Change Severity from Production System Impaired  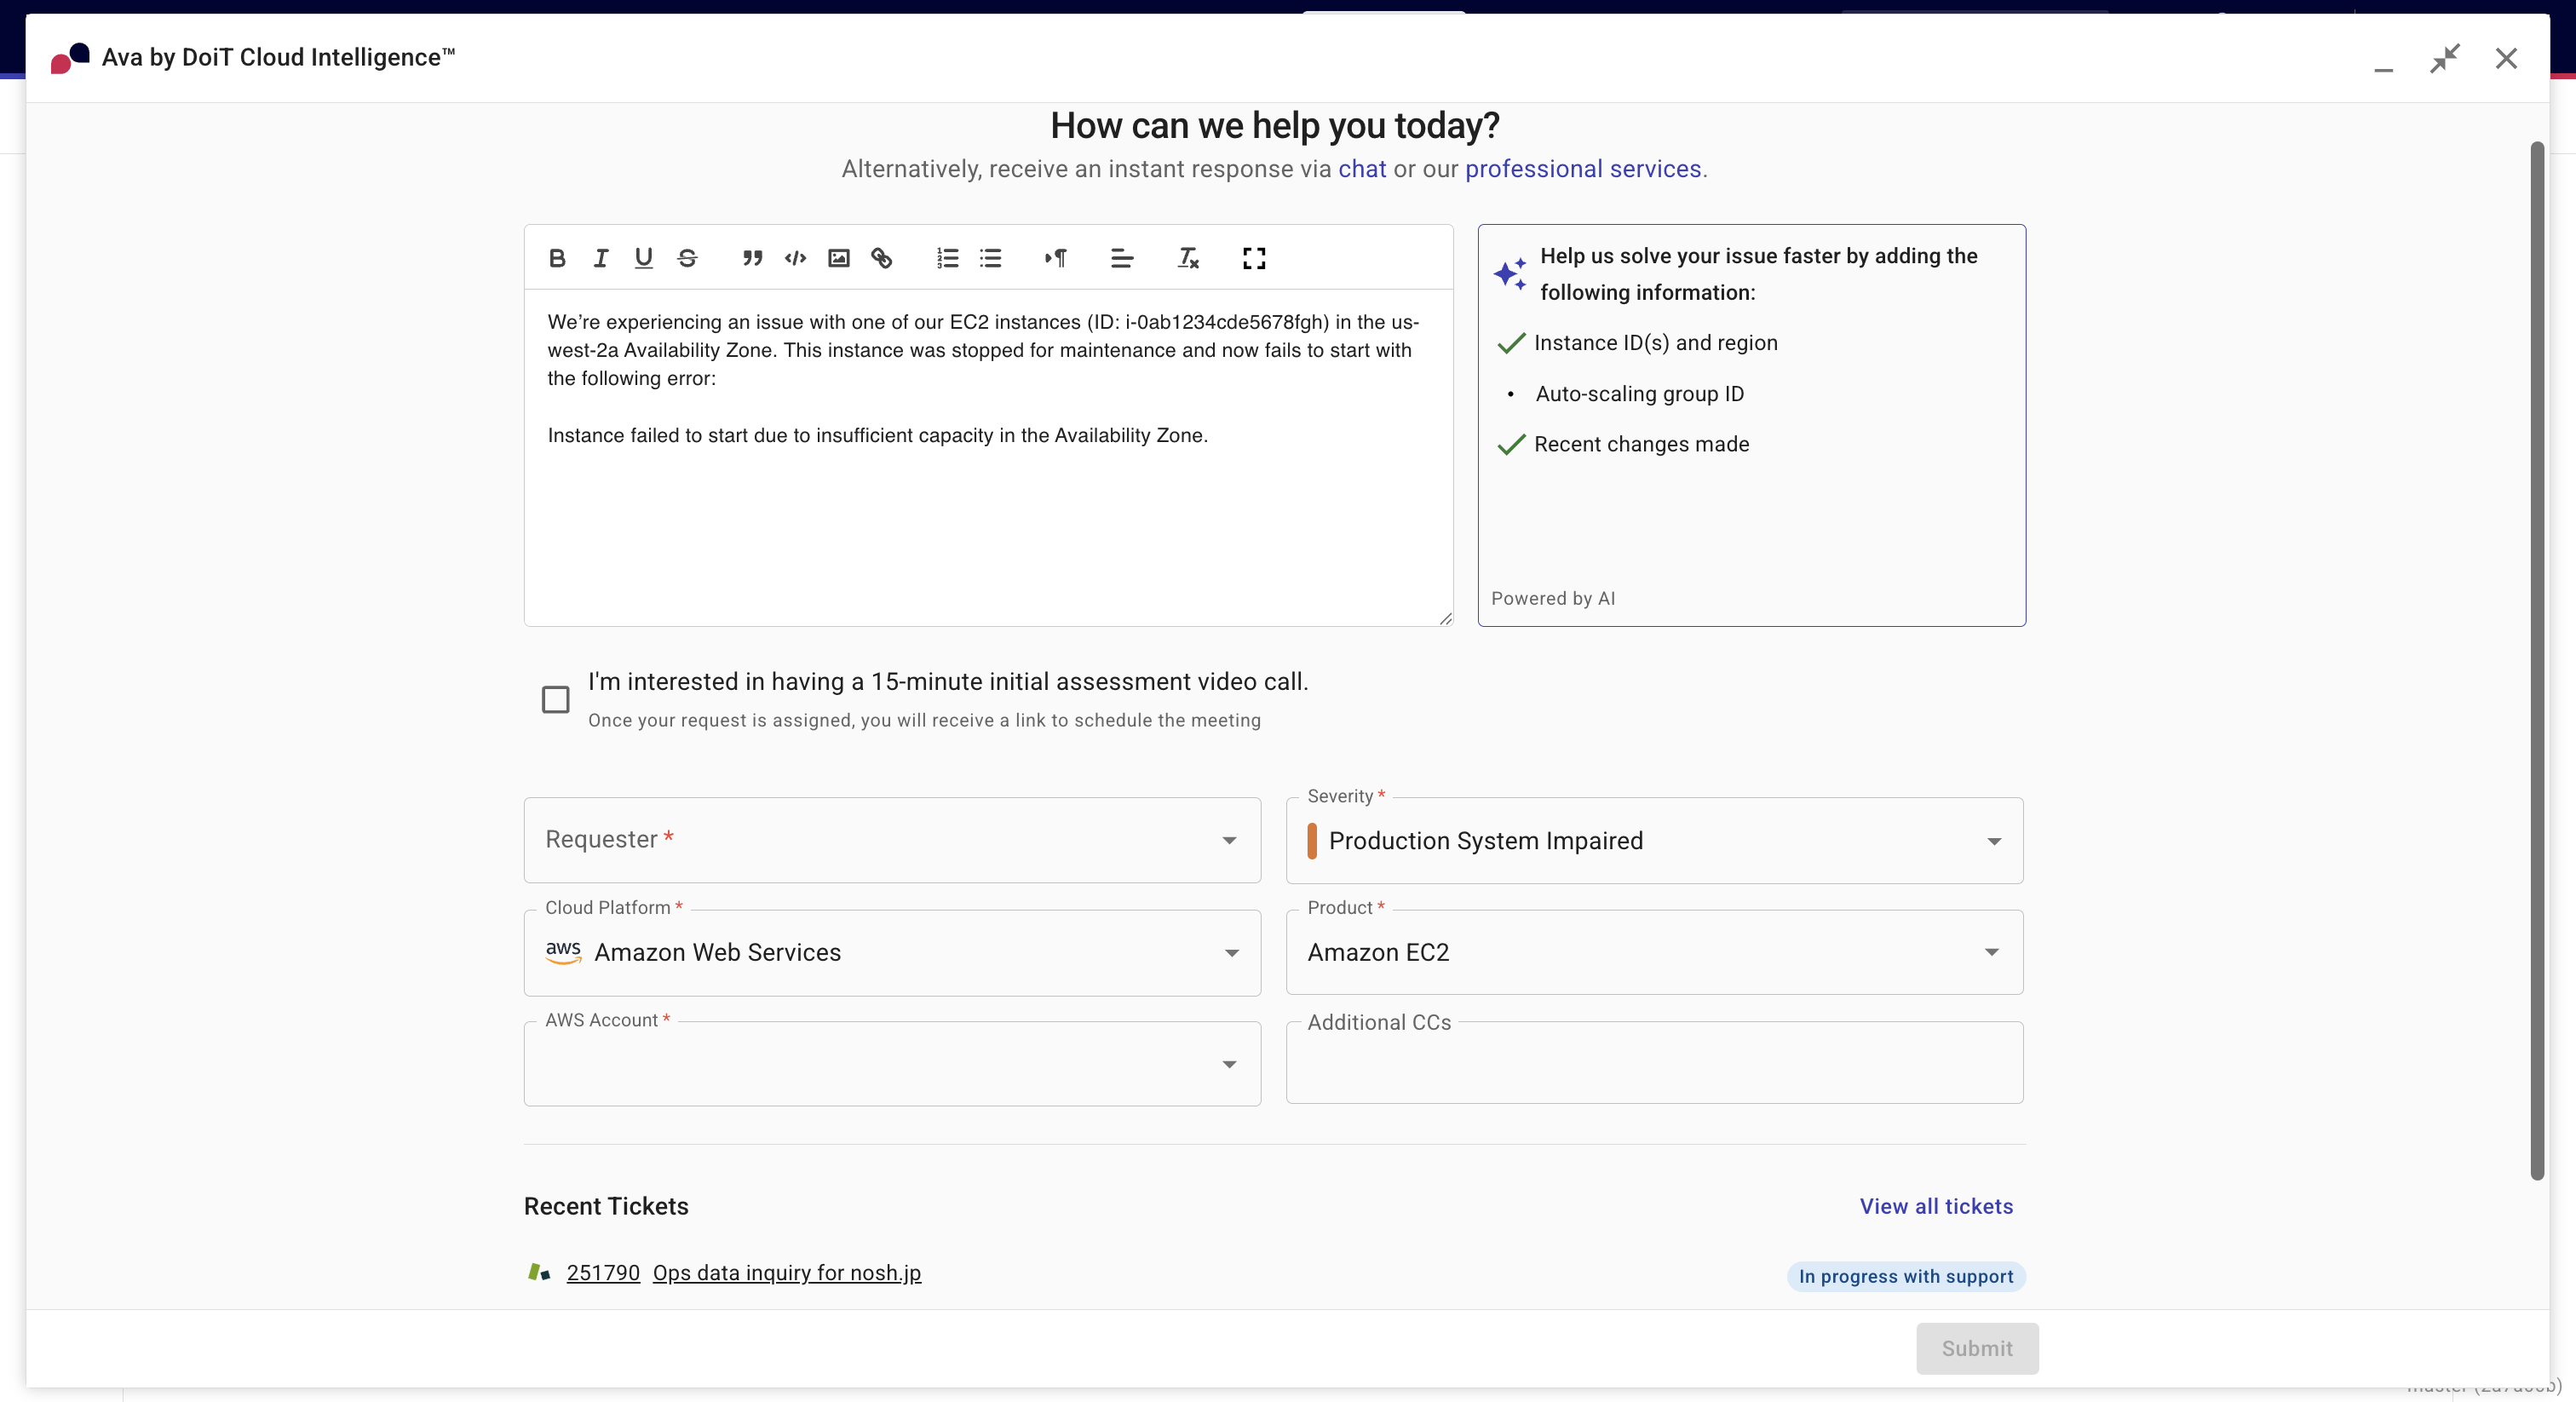tap(1653, 841)
